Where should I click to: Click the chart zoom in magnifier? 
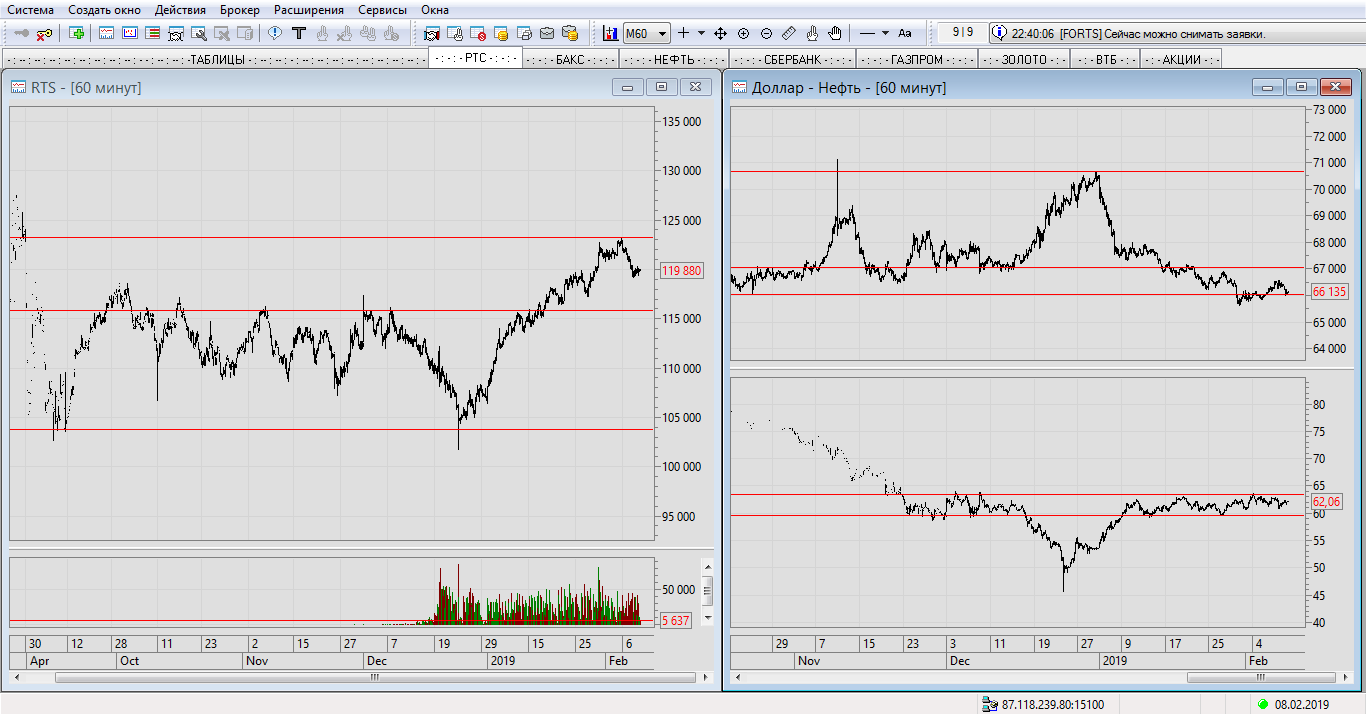click(x=743, y=33)
